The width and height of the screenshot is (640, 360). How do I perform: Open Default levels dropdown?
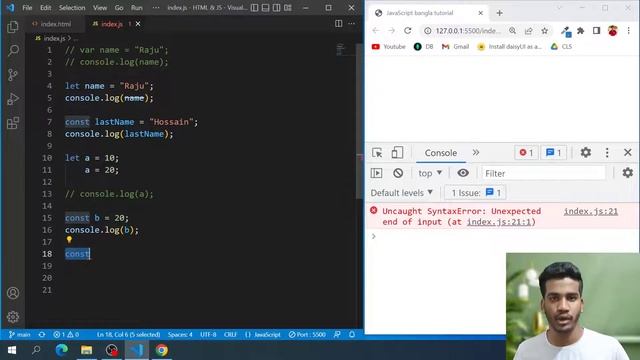click(x=402, y=193)
